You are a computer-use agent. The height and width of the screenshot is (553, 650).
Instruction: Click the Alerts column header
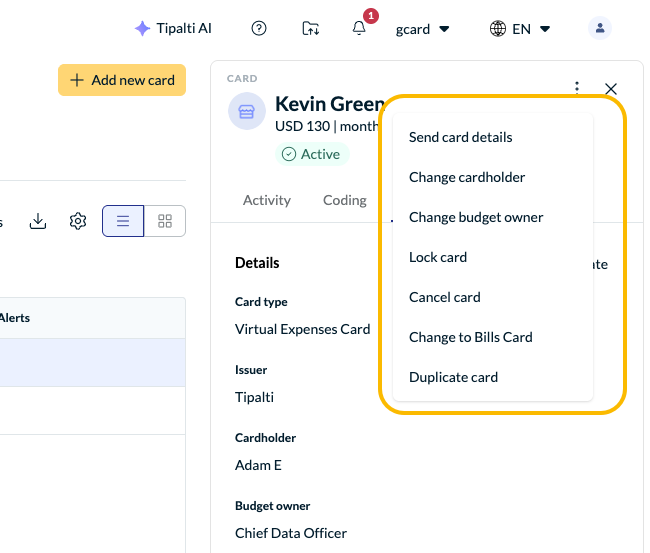[x=15, y=318]
